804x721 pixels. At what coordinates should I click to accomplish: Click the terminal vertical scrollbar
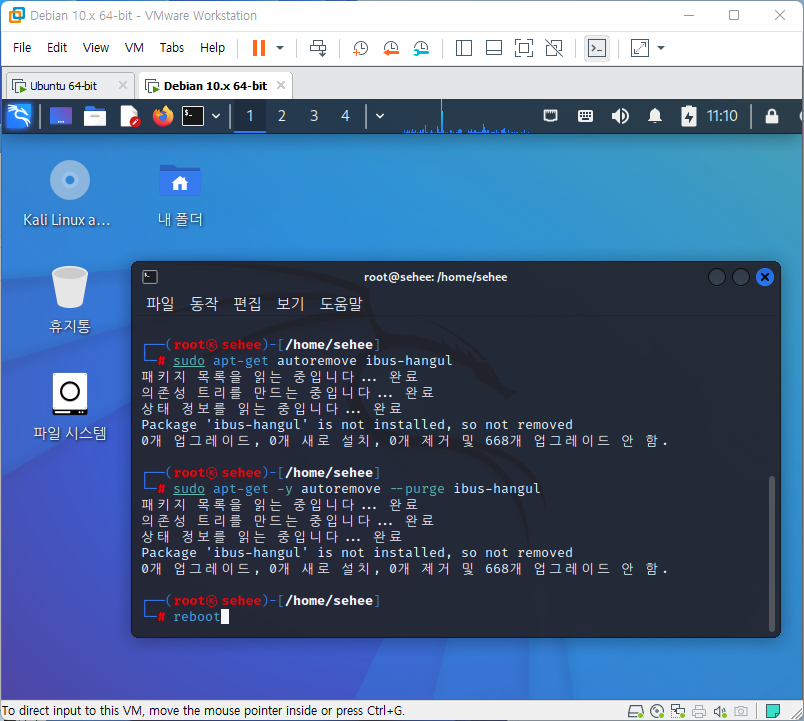tap(772, 554)
